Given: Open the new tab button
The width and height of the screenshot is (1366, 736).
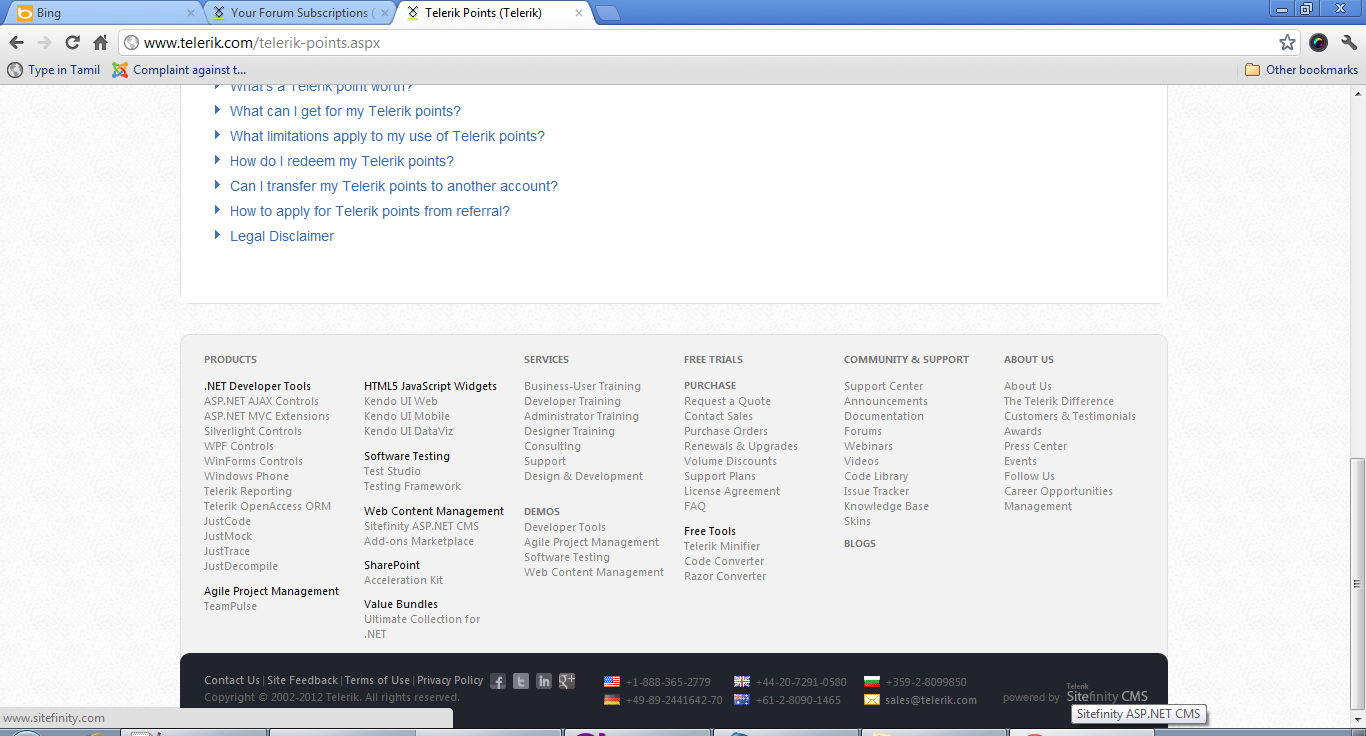Looking at the screenshot, I should (x=607, y=13).
